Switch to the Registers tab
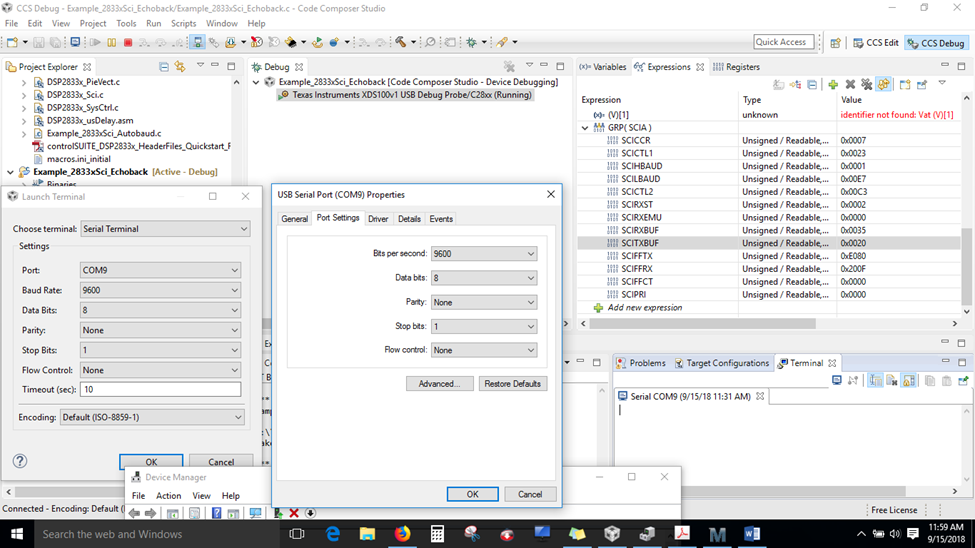Viewport: 975px width, 548px height. [x=736, y=67]
